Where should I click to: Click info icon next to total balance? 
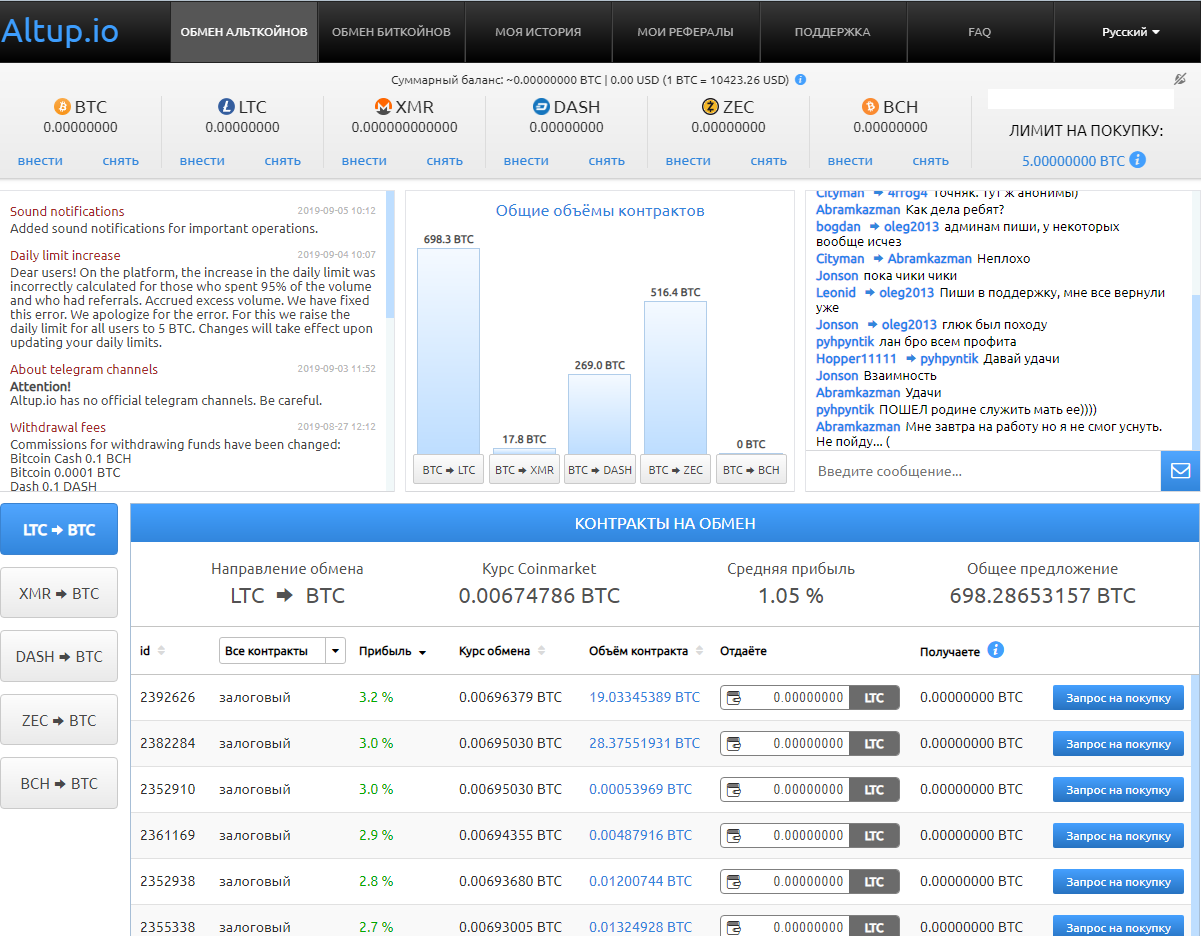point(801,79)
